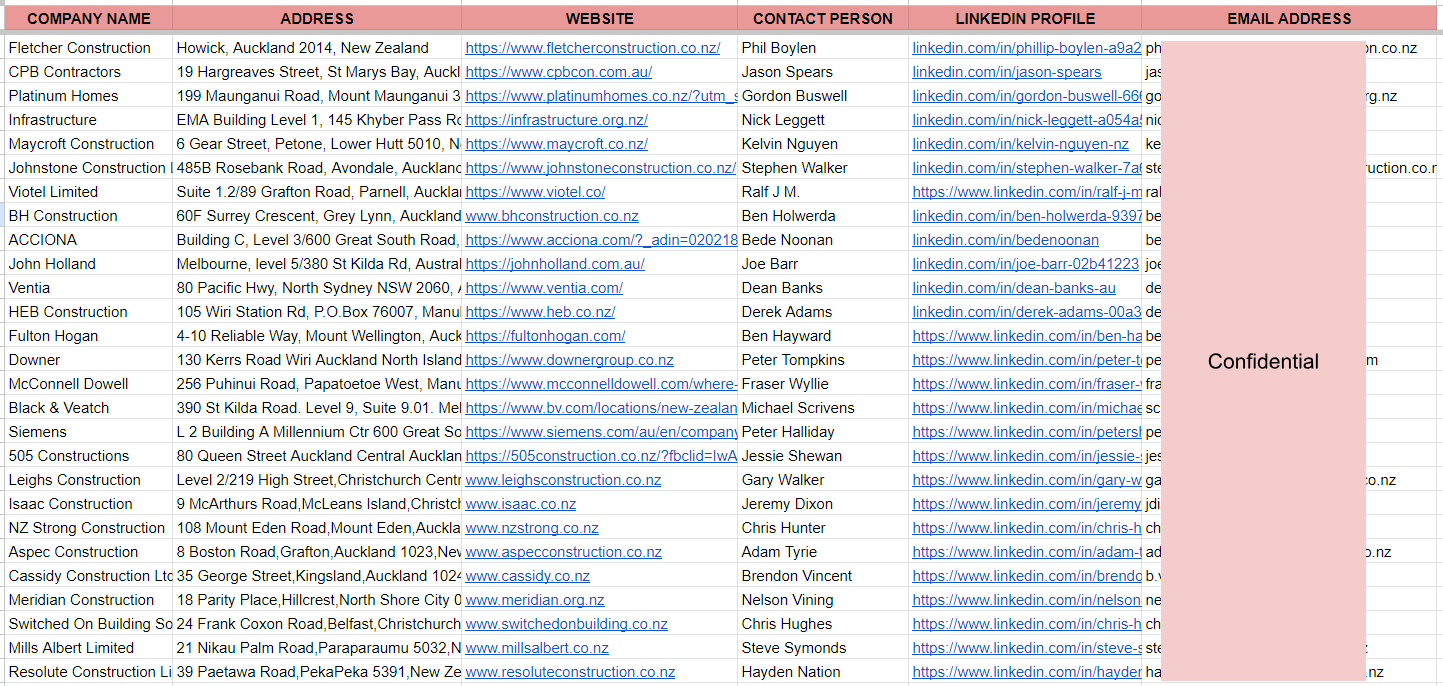Select the Howick, Auckland 2014 address cell

pyautogui.click(x=317, y=48)
